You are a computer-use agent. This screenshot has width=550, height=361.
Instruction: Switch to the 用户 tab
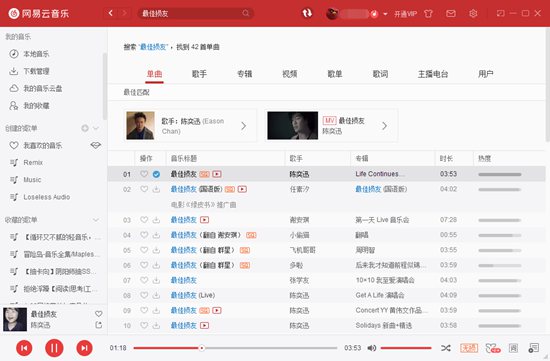pos(485,74)
